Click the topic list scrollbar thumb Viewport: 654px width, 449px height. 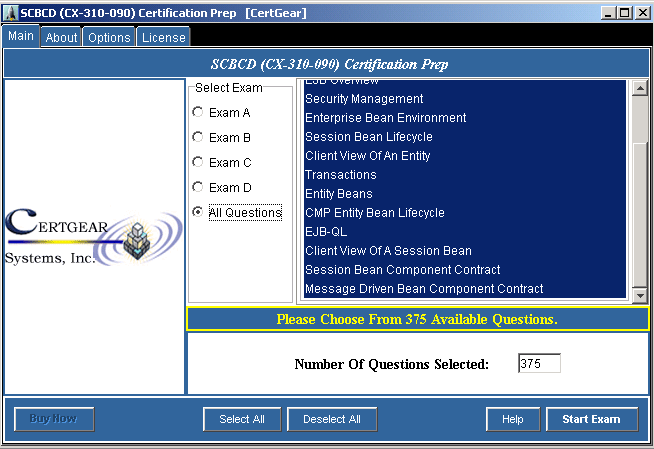pos(639,215)
